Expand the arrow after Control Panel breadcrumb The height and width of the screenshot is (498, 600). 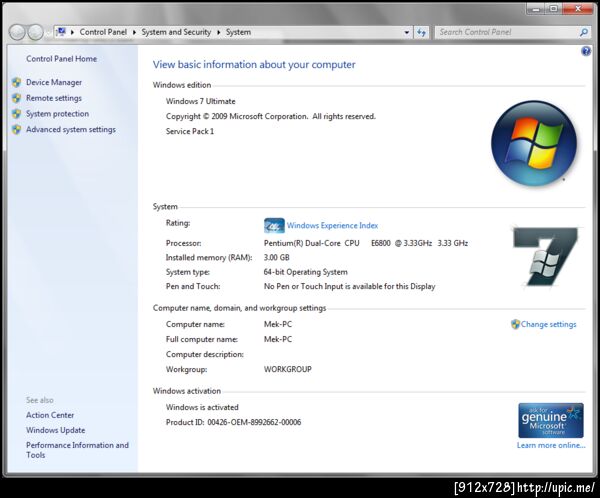[134, 32]
